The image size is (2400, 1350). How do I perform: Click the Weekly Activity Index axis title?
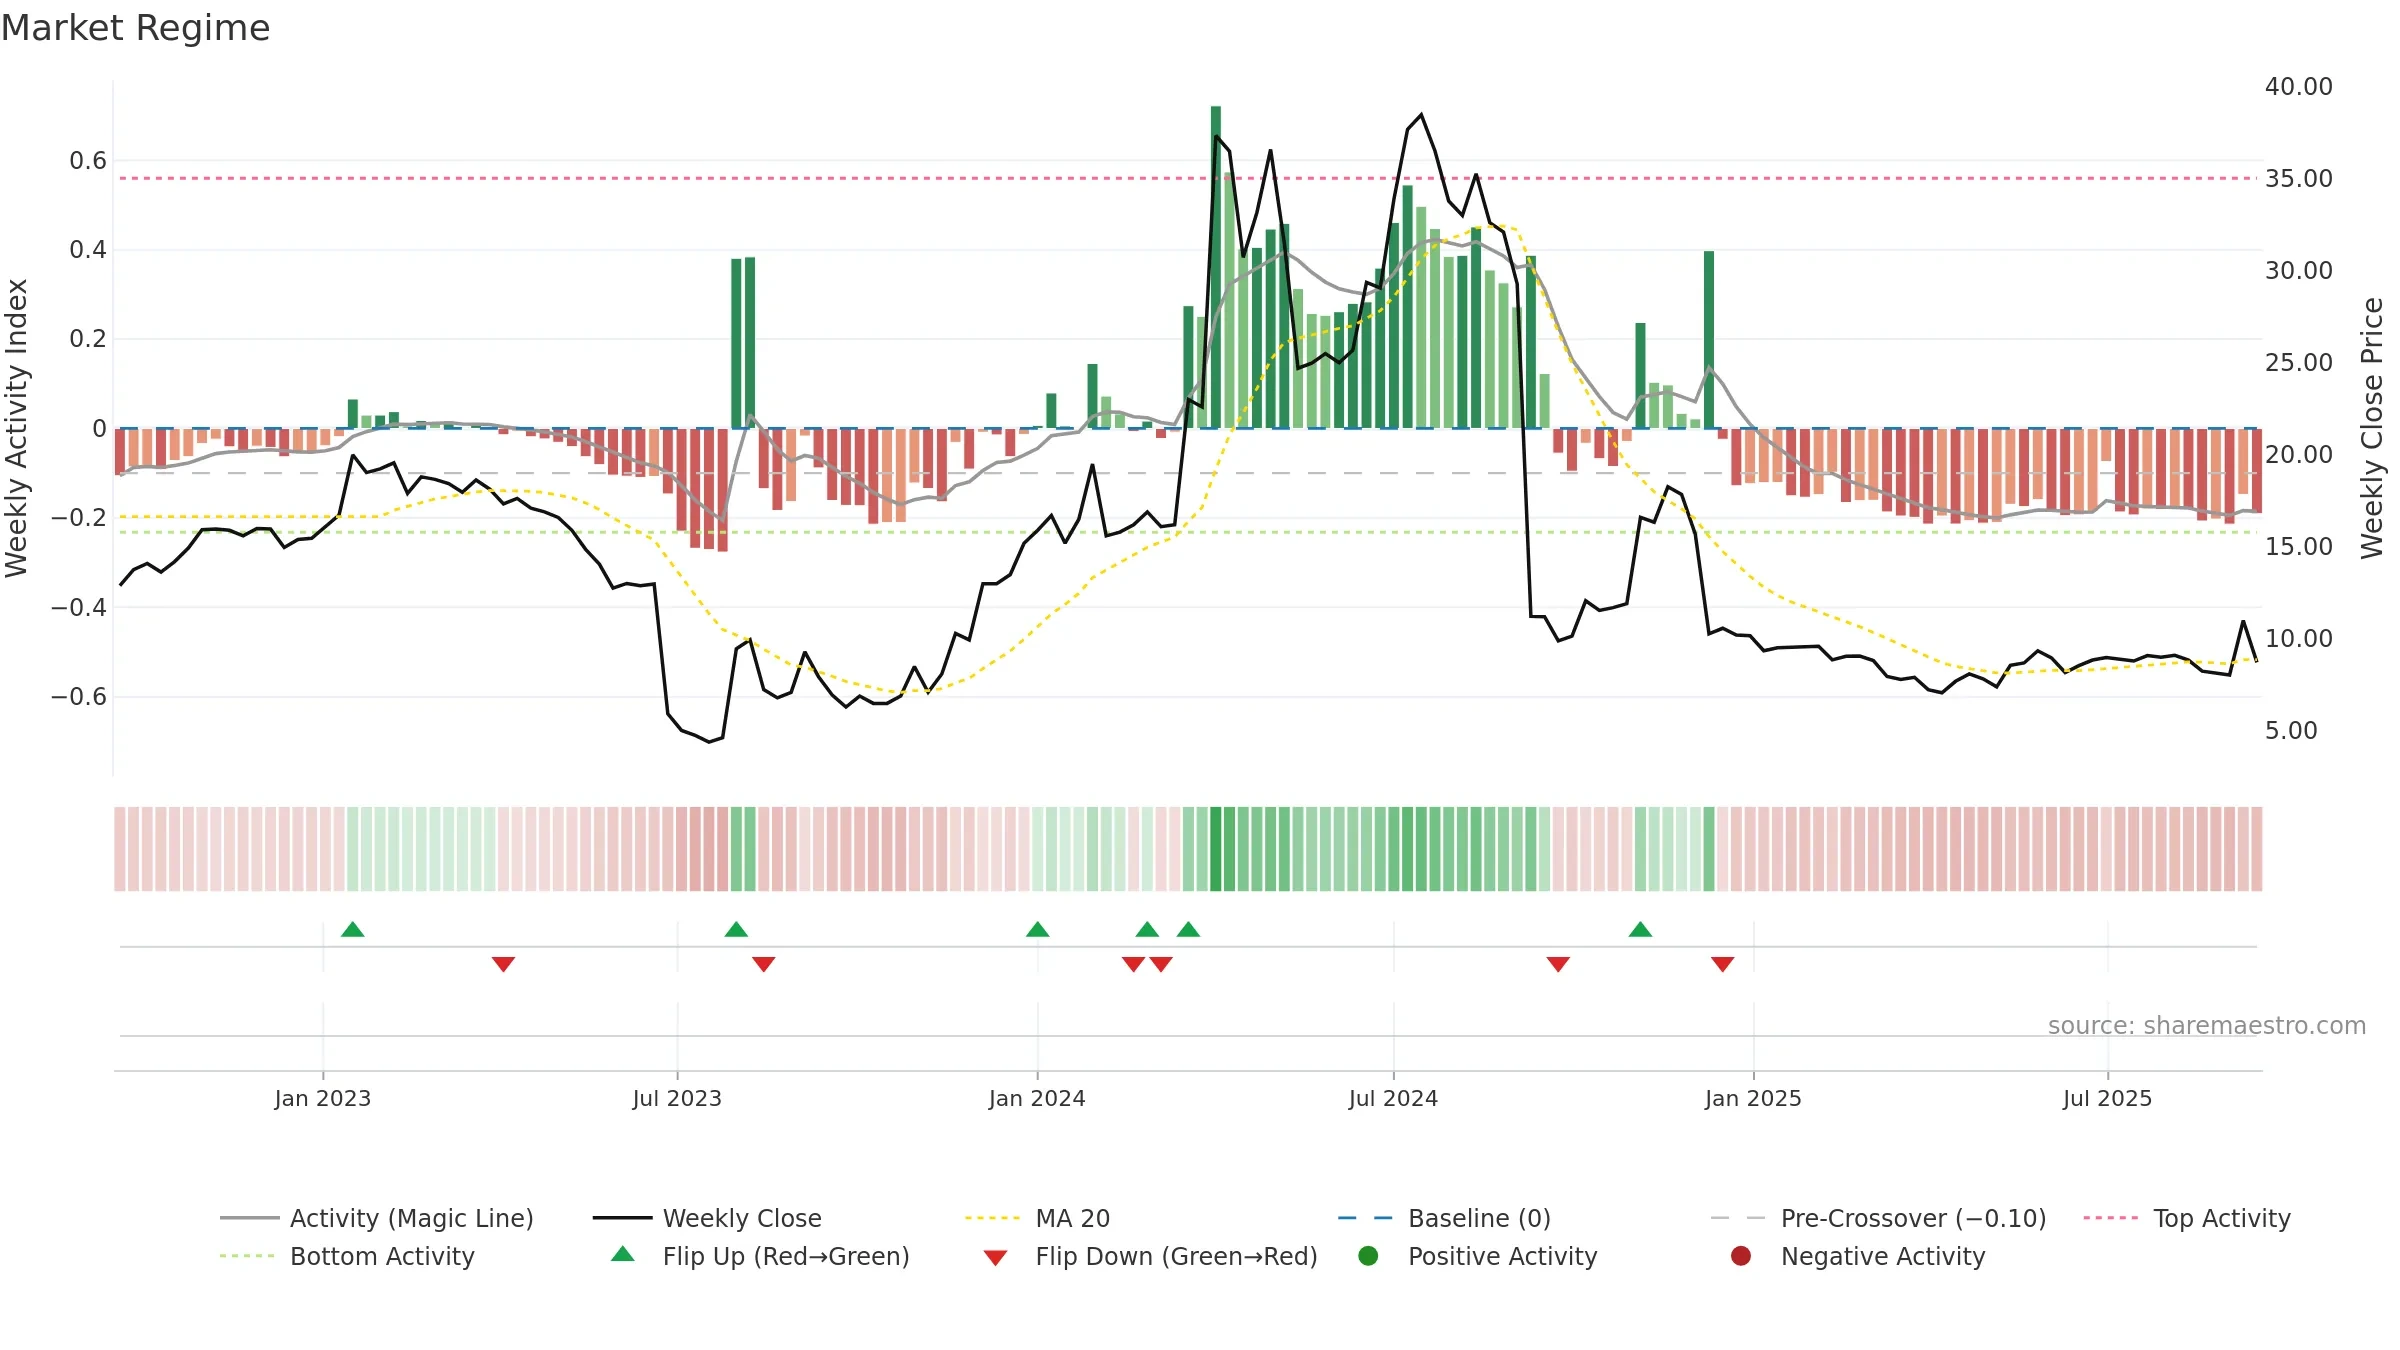pos(17,428)
